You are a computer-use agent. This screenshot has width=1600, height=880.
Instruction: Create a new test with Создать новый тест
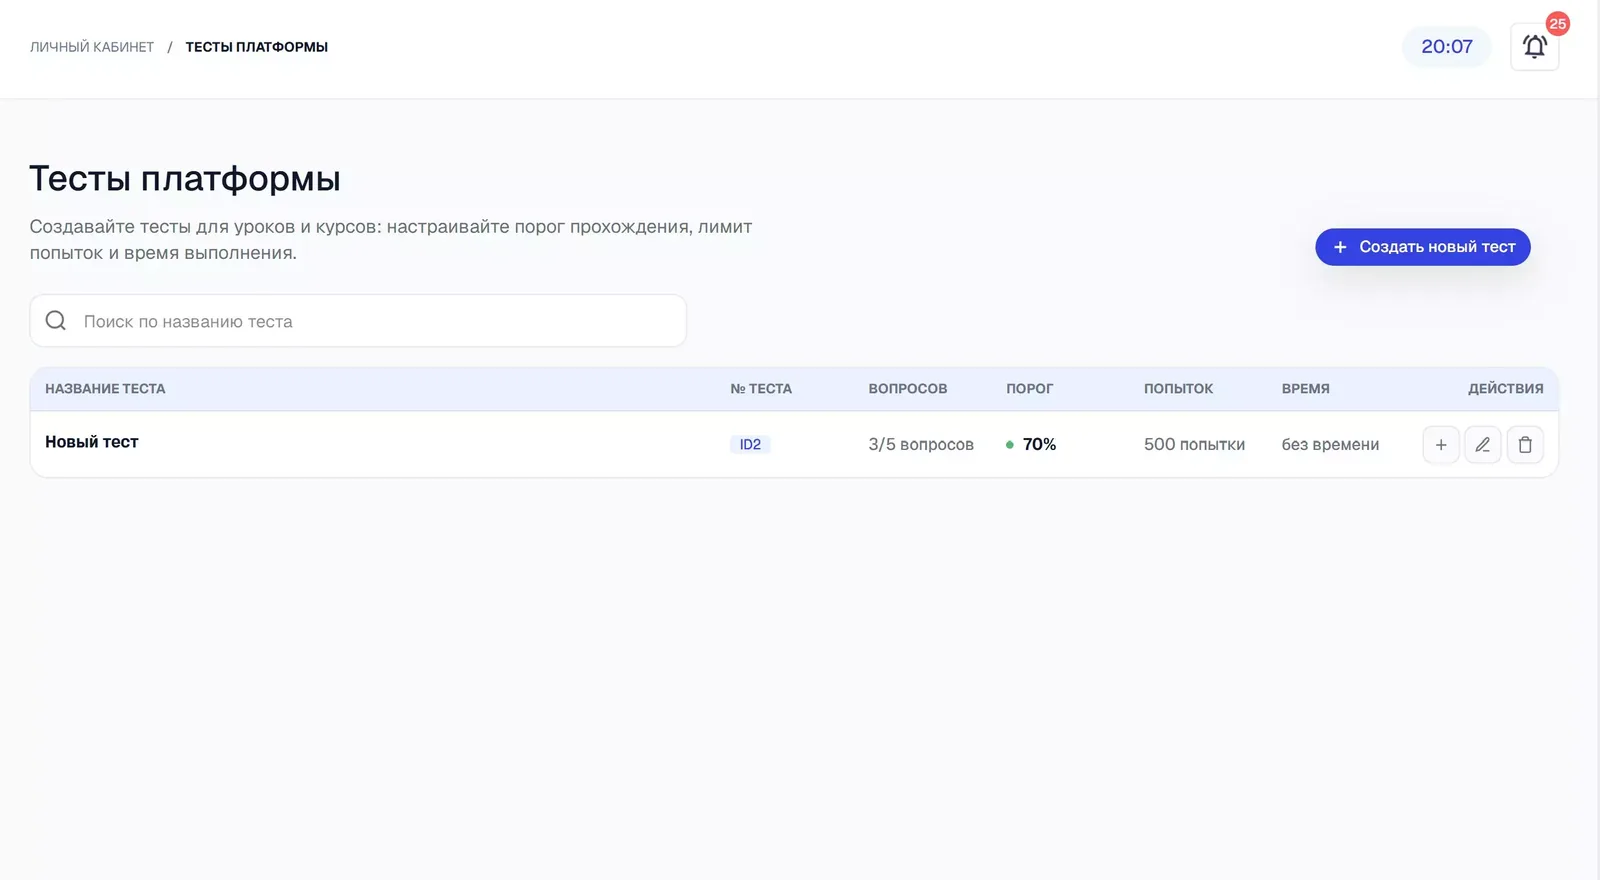click(x=1422, y=247)
